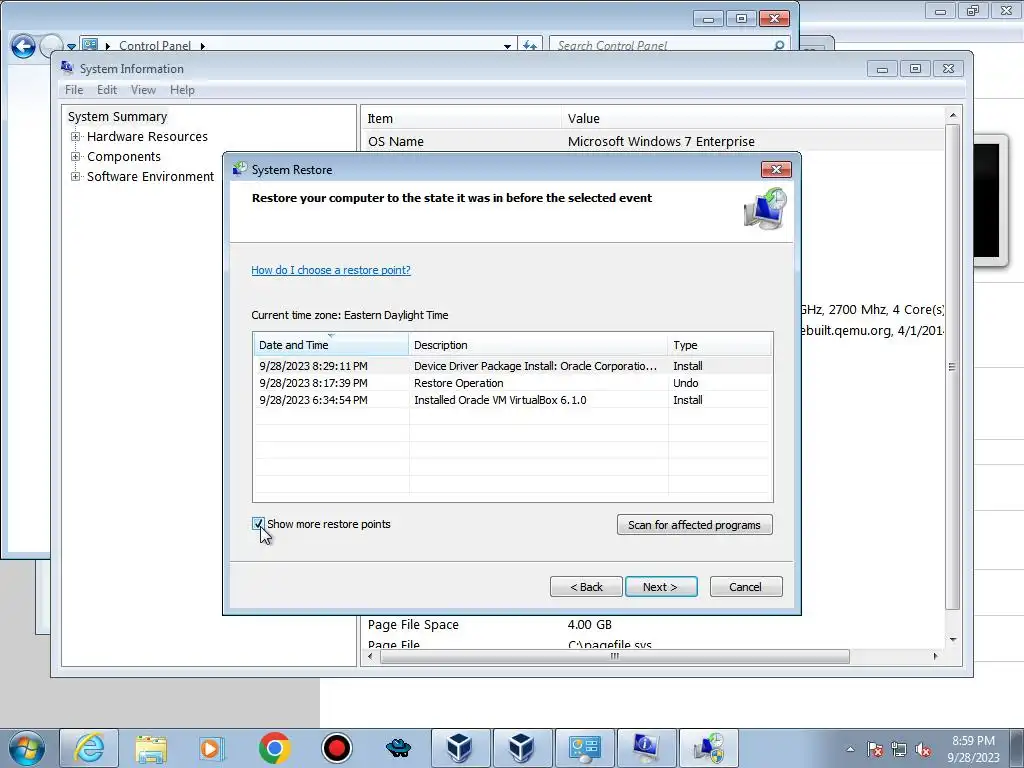Switch to second VirtualBox cube taskbar icon
1024x768 pixels.
(x=522, y=748)
